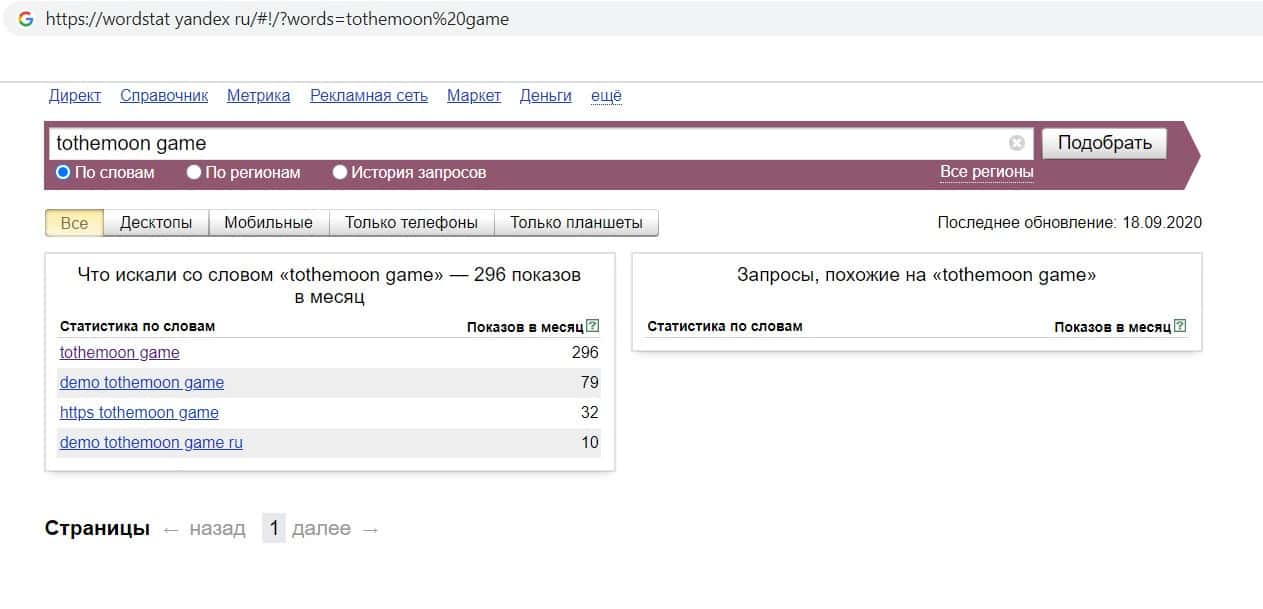Open the tothemoon game query link
The image size is (1263, 609).
(x=120, y=352)
